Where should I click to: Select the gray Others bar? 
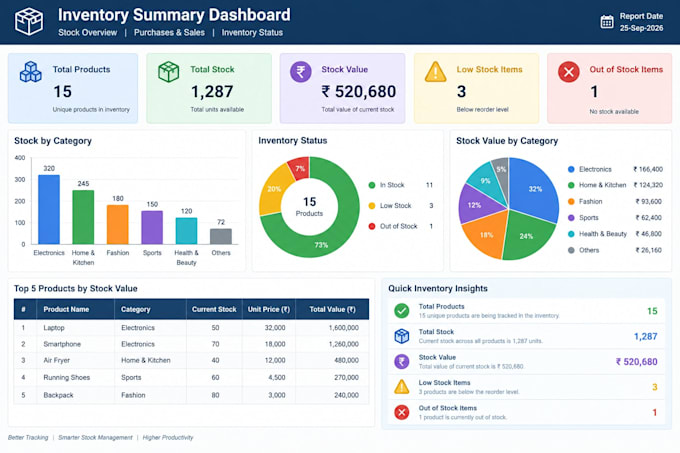[x=221, y=236]
